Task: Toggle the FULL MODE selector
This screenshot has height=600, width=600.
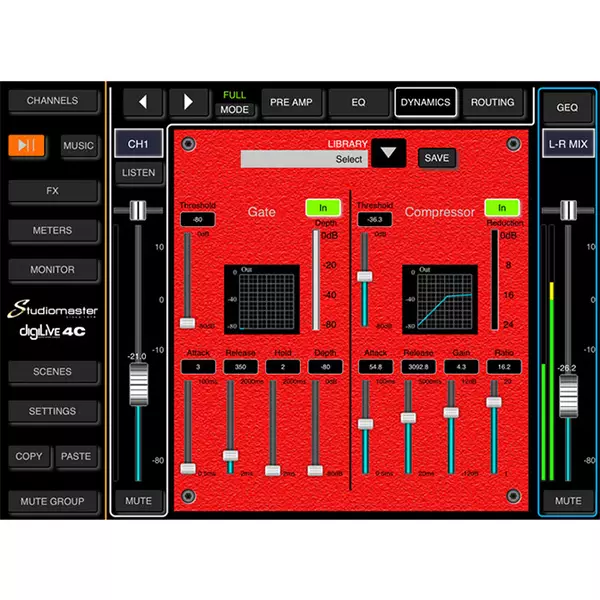Action: coord(235,103)
